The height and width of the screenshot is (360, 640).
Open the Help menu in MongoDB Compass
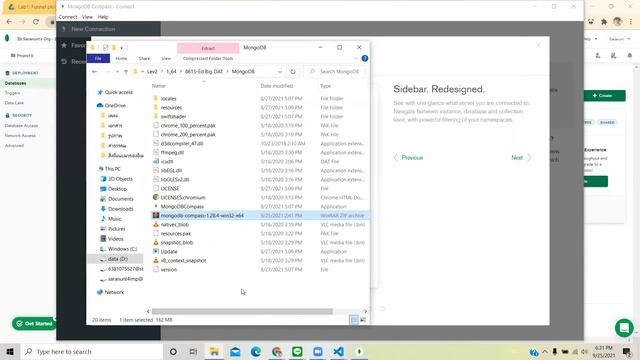[x=103, y=17]
